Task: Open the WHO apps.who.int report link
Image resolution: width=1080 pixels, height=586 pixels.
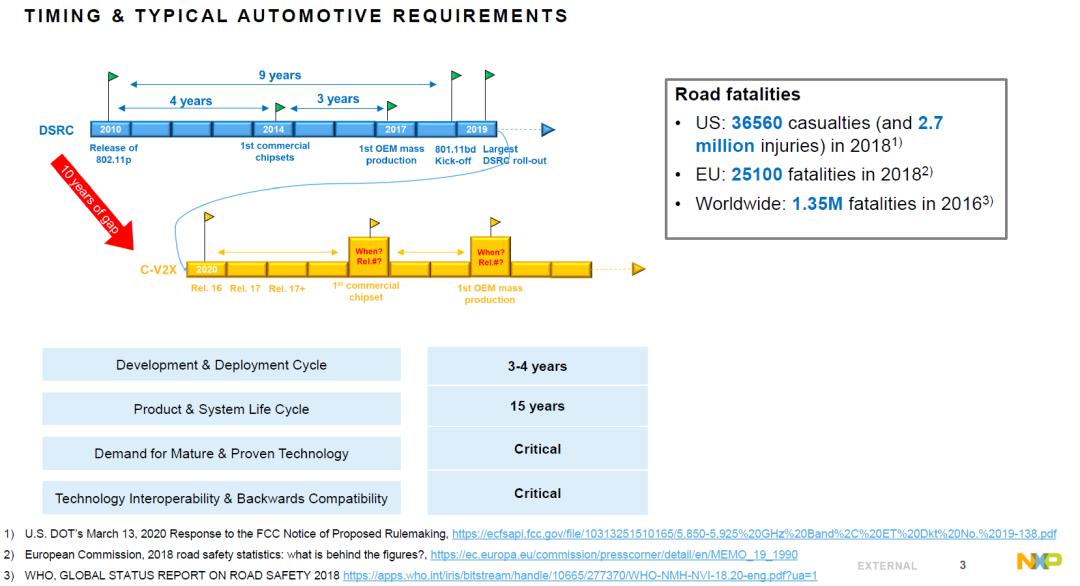Action: point(580,575)
